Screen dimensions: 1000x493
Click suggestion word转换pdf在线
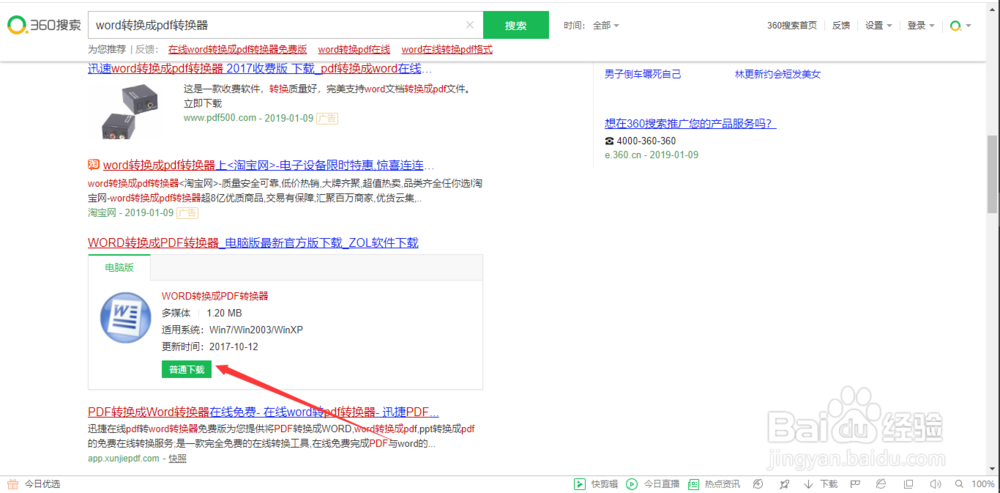click(x=354, y=49)
